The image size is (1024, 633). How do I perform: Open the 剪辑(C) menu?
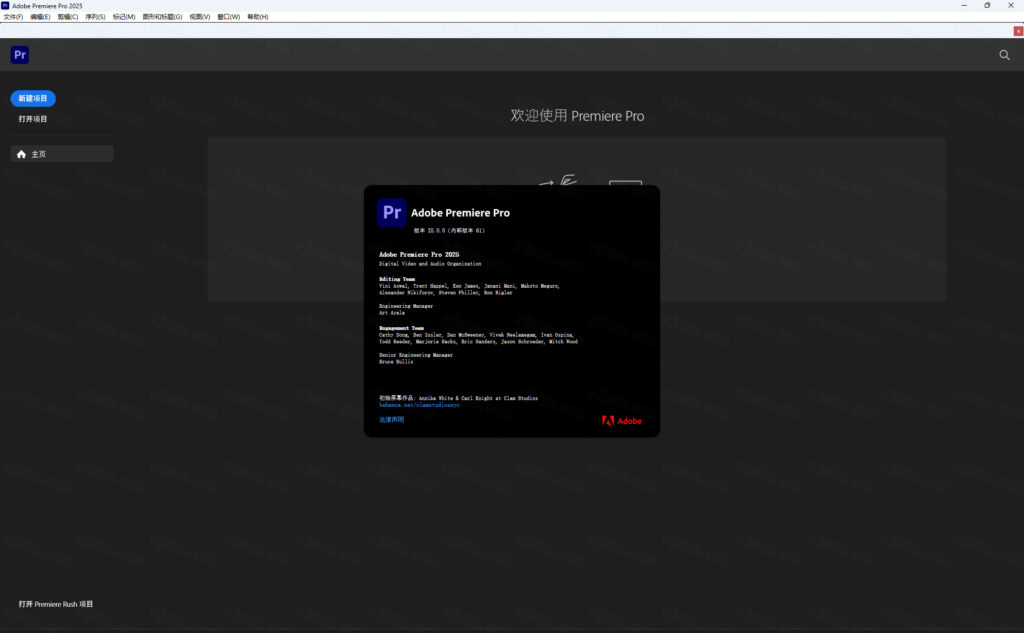[x=68, y=17]
